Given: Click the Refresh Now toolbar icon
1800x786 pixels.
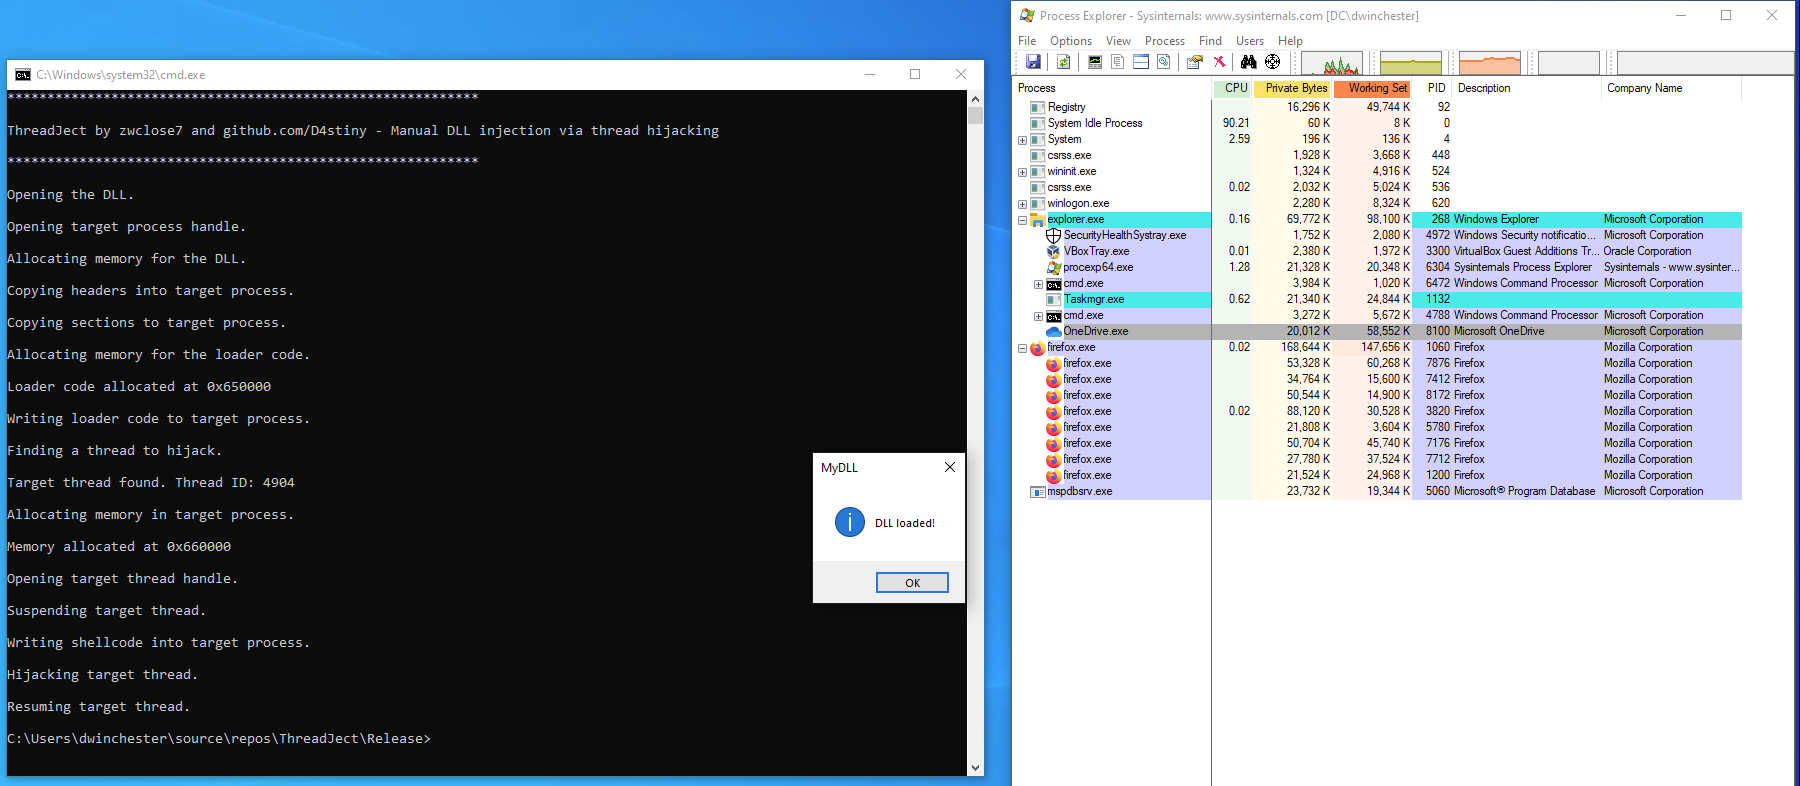Looking at the screenshot, I should pyautogui.click(x=1064, y=62).
